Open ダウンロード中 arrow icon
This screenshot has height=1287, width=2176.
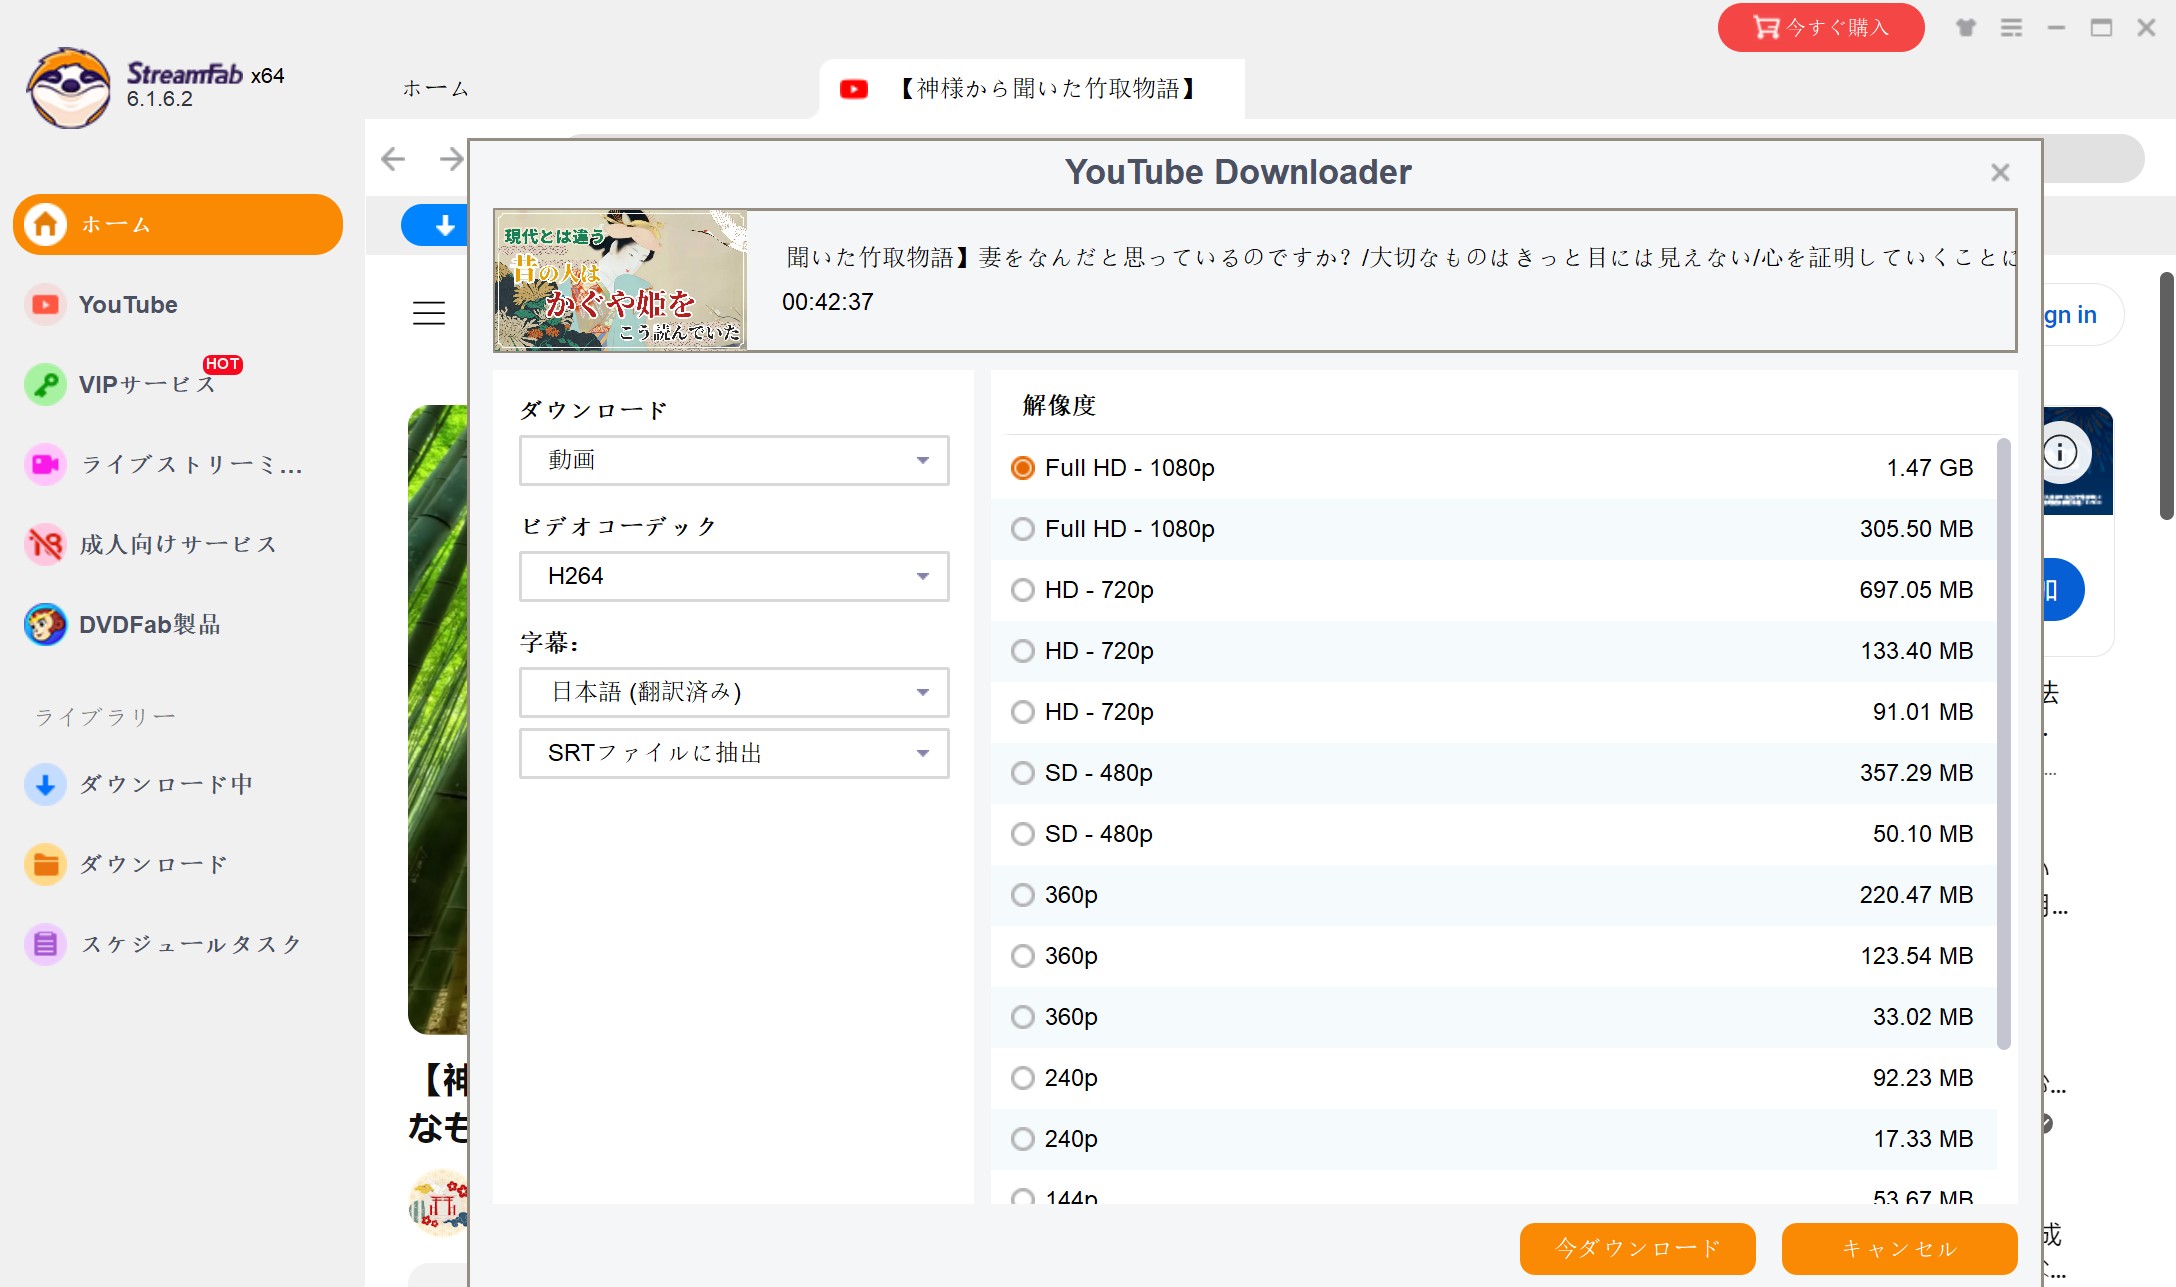45,784
